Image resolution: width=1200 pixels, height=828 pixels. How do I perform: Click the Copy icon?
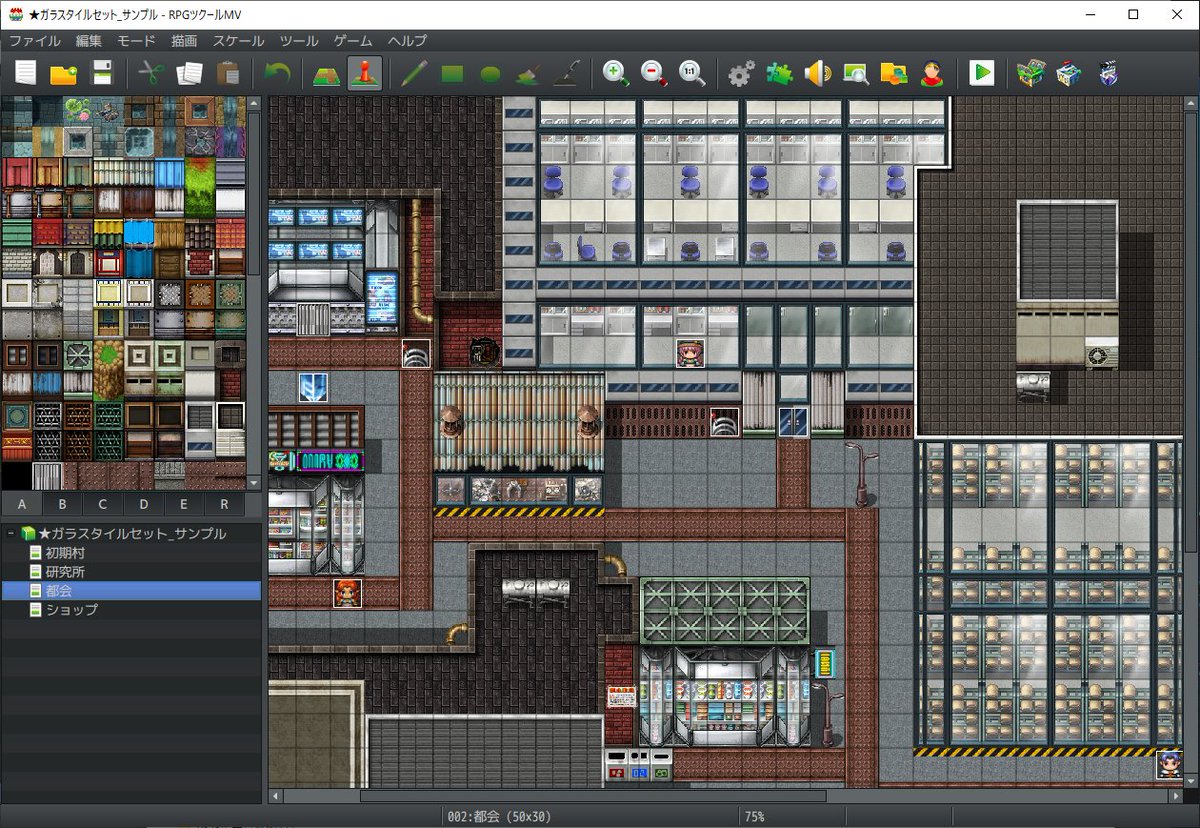189,73
